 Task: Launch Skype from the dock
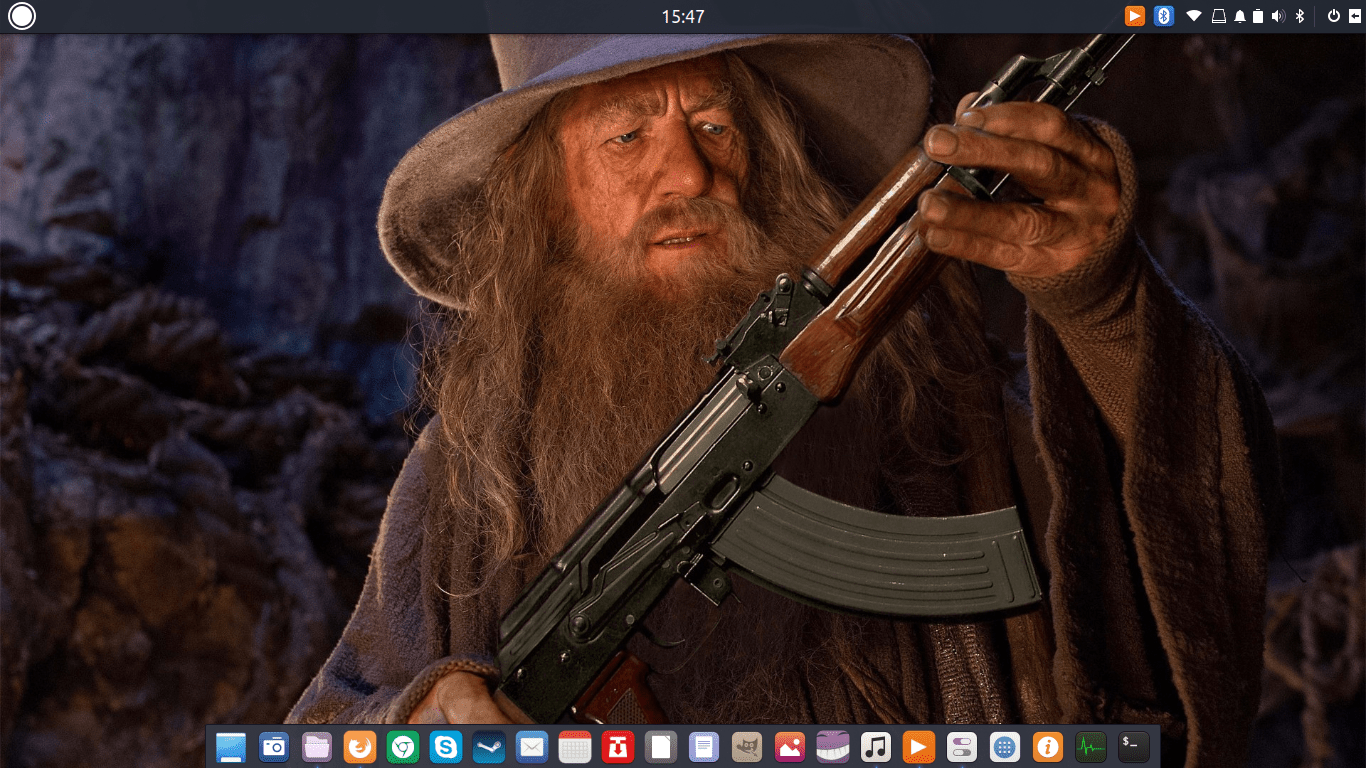pyautogui.click(x=446, y=746)
